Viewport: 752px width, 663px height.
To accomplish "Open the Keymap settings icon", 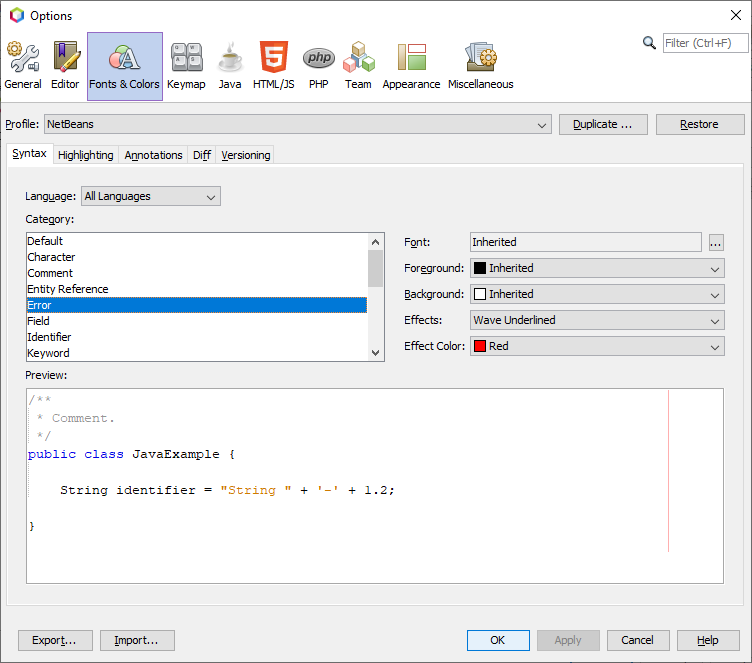I will point(186,66).
